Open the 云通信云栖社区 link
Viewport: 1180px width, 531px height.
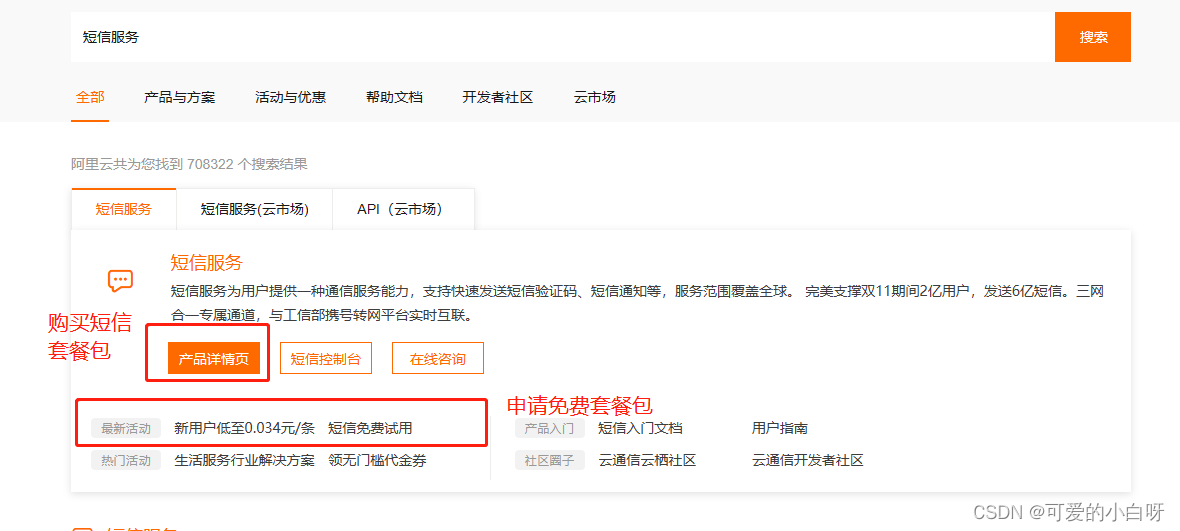[647, 460]
